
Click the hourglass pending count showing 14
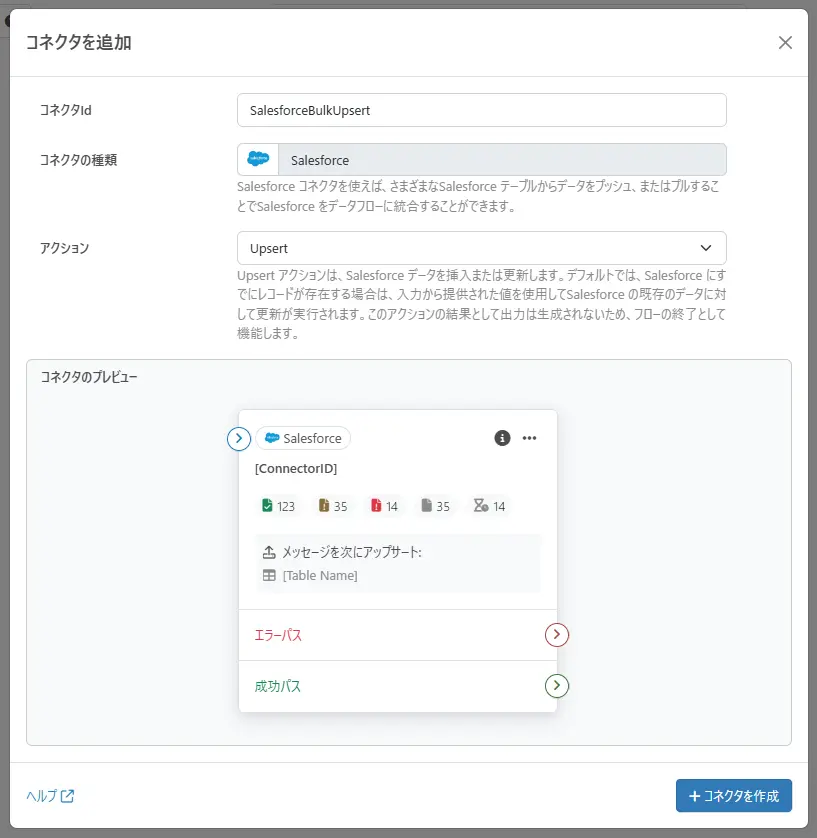click(x=489, y=505)
